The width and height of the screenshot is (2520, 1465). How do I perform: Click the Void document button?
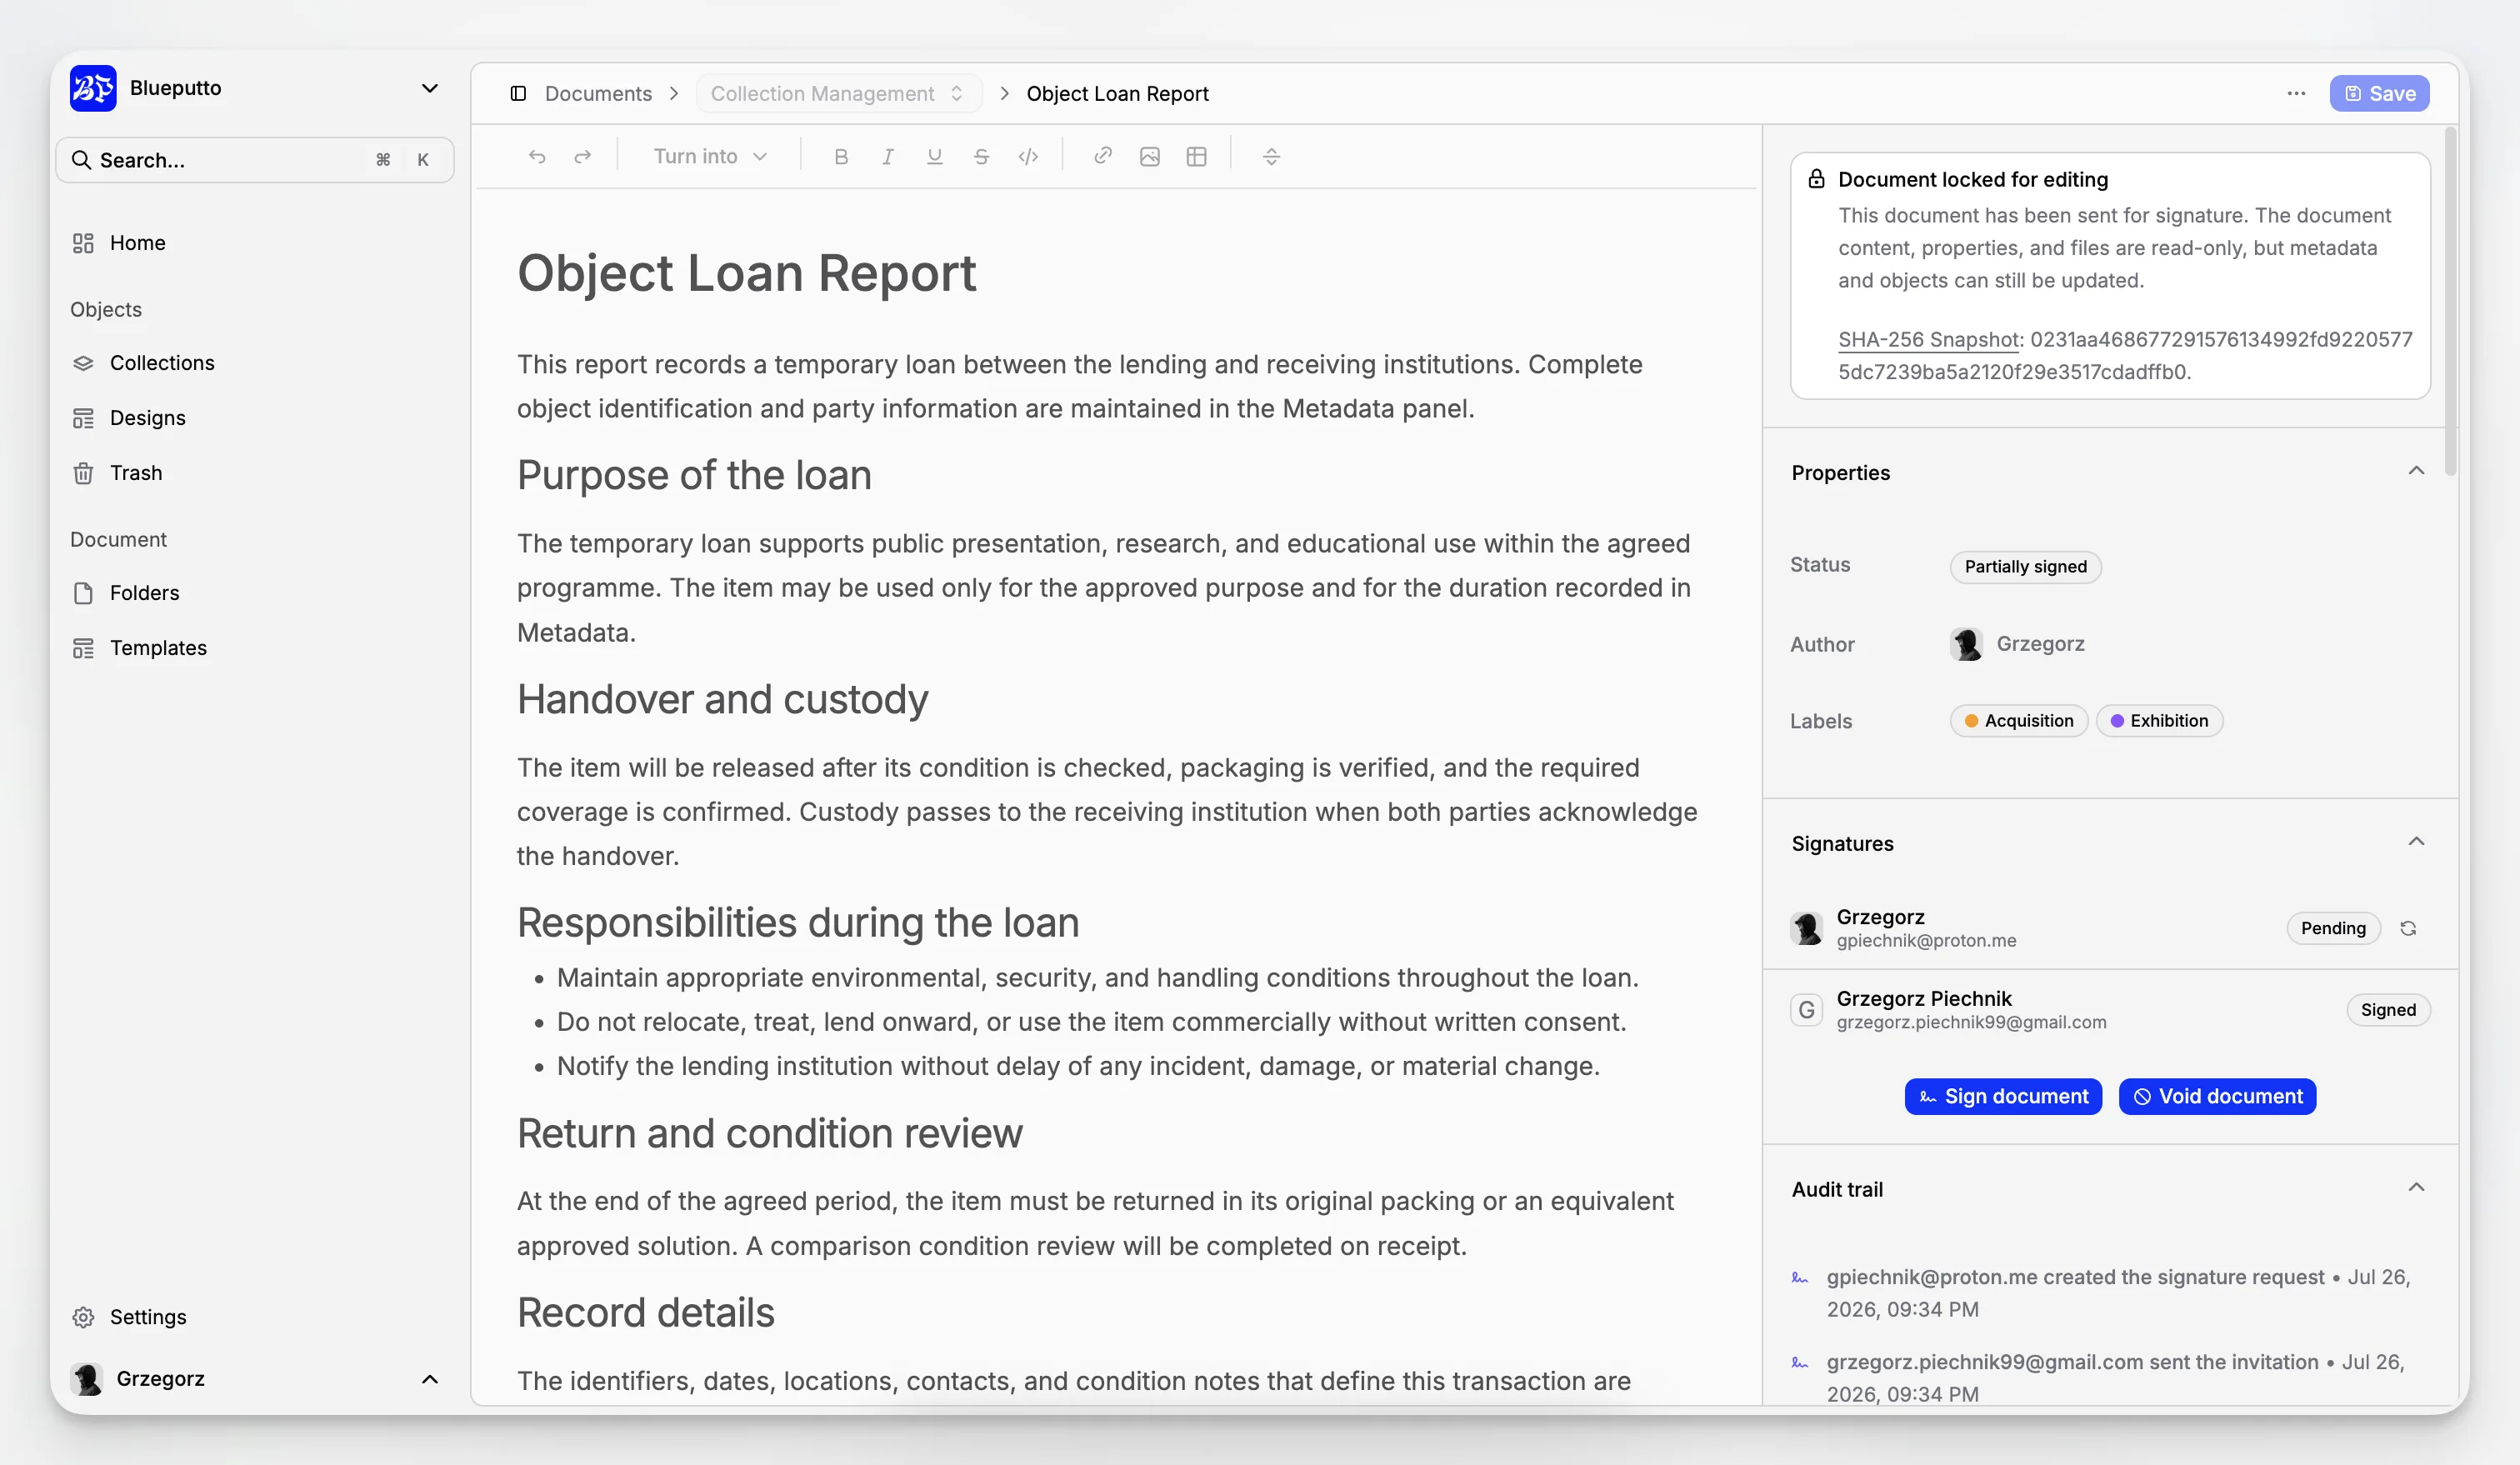click(2217, 1097)
